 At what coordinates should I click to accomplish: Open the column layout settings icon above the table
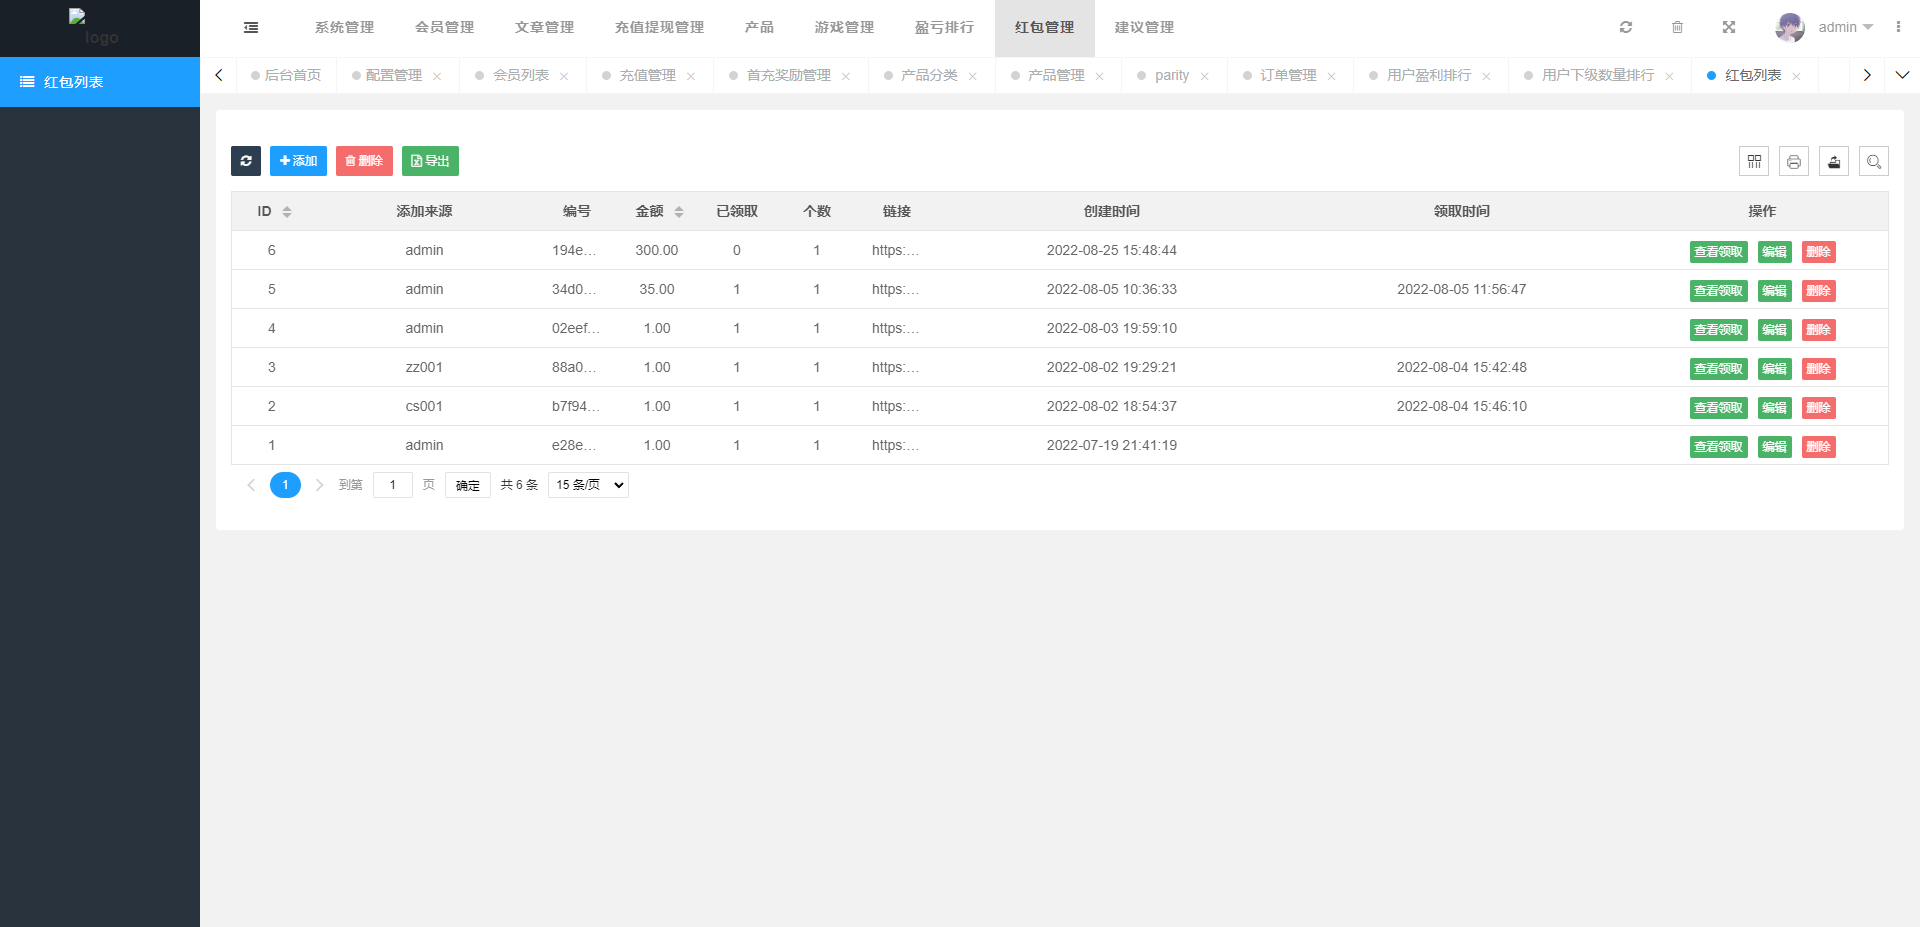tap(1754, 161)
